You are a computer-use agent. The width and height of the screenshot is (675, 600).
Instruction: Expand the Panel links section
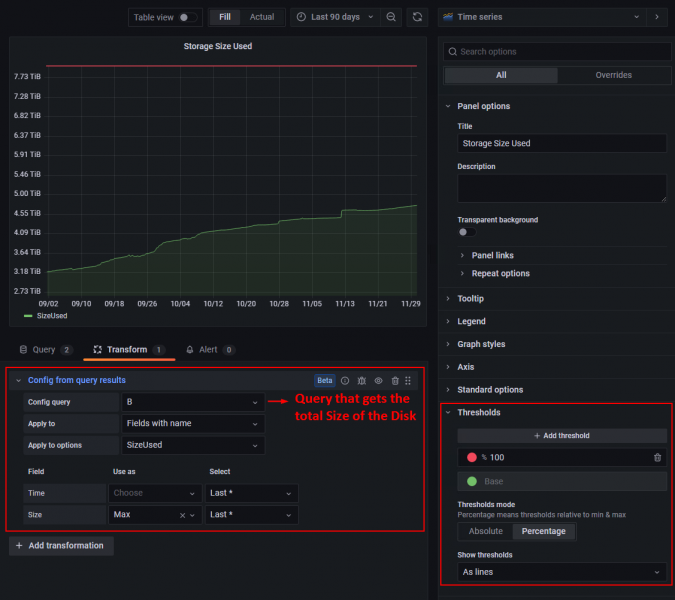click(492, 255)
